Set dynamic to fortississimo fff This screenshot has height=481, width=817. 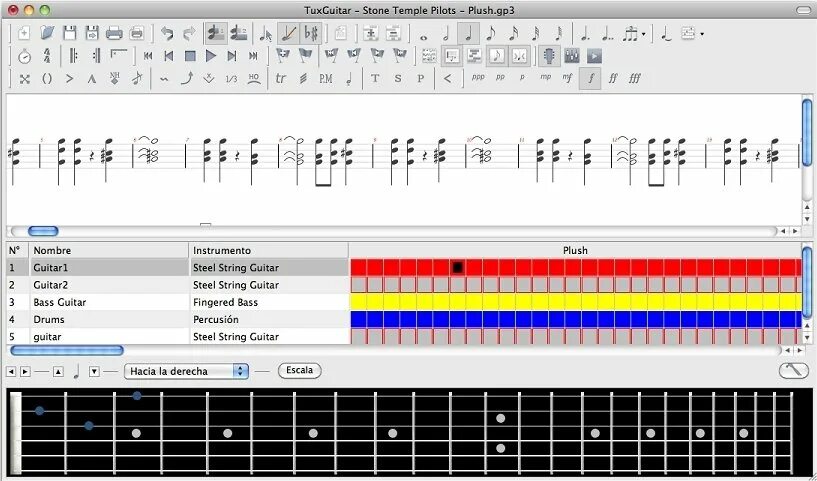point(634,79)
